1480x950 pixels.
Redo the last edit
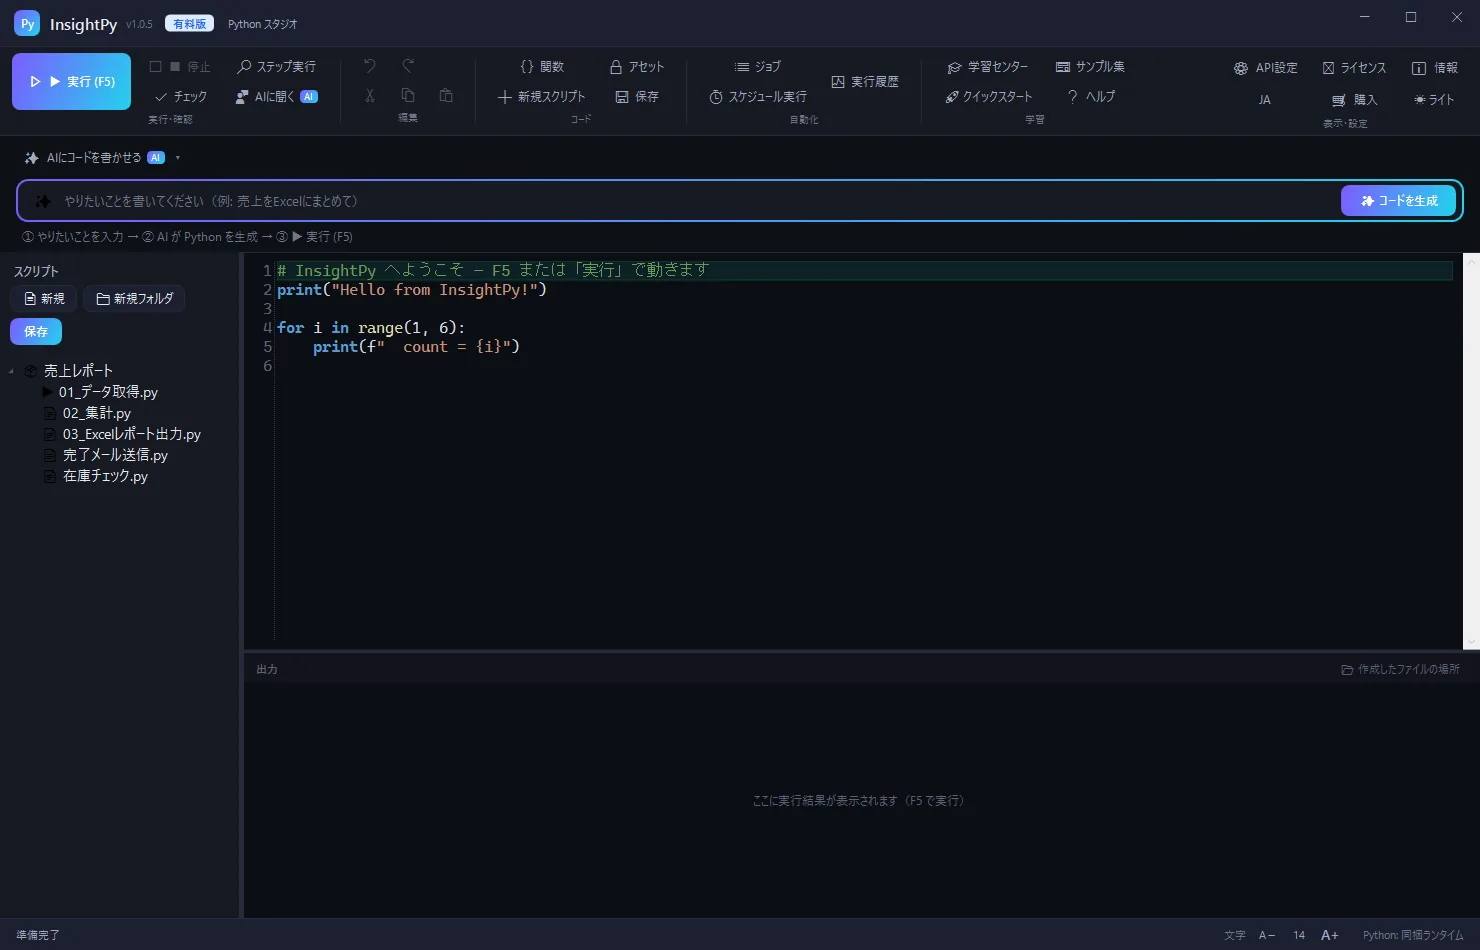point(408,66)
